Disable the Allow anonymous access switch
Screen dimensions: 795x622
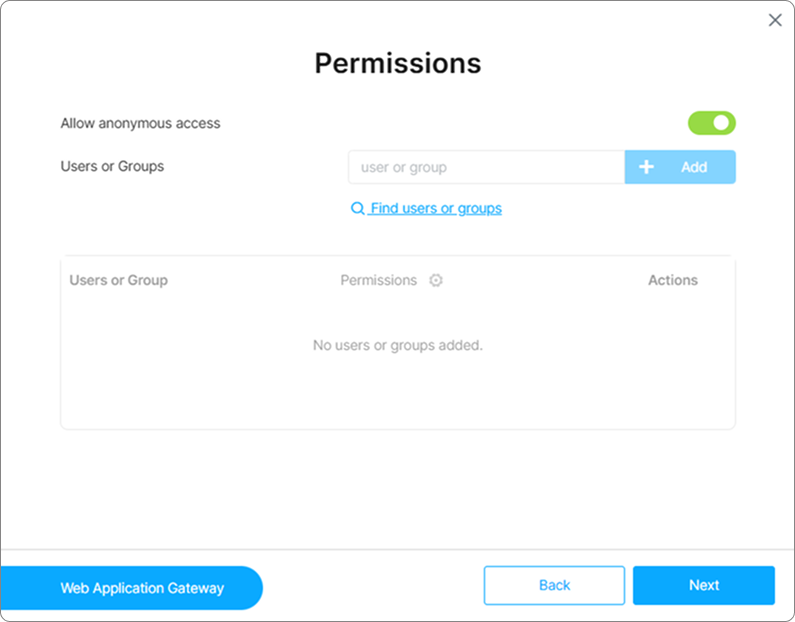(x=711, y=123)
